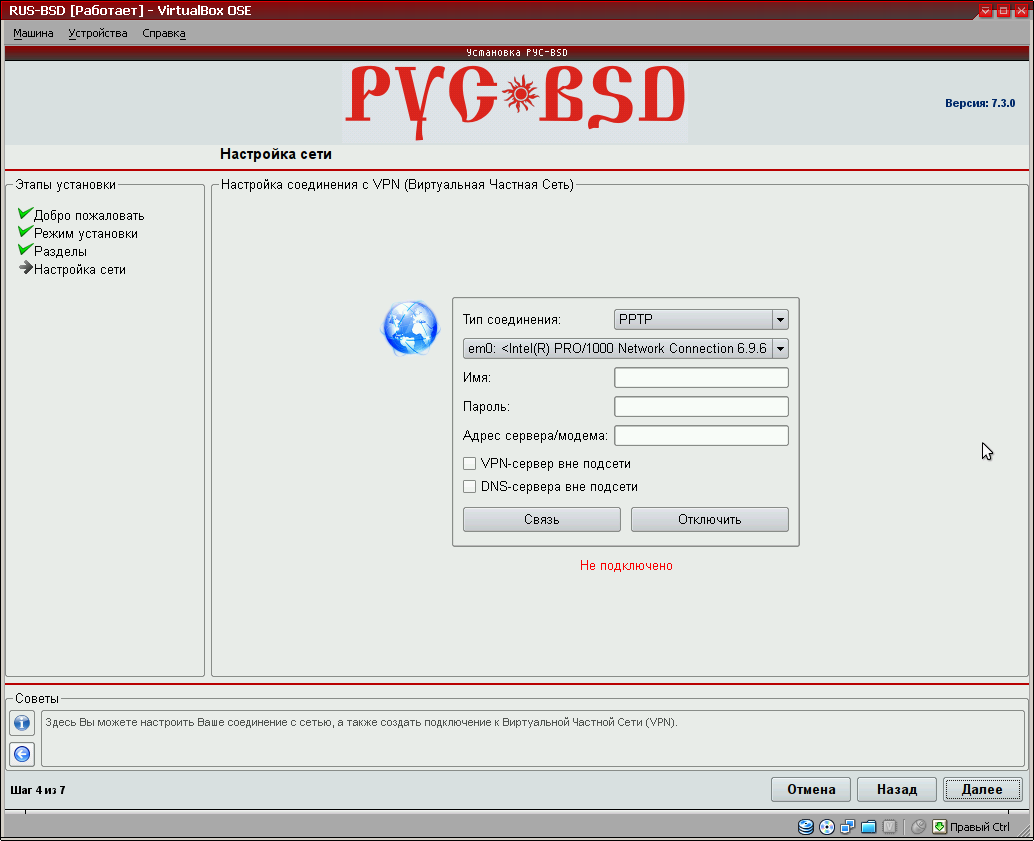The height and width of the screenshot is (841, 1034).
Task: Click the blue info icon in Советы panel
Action: point(22,723)
